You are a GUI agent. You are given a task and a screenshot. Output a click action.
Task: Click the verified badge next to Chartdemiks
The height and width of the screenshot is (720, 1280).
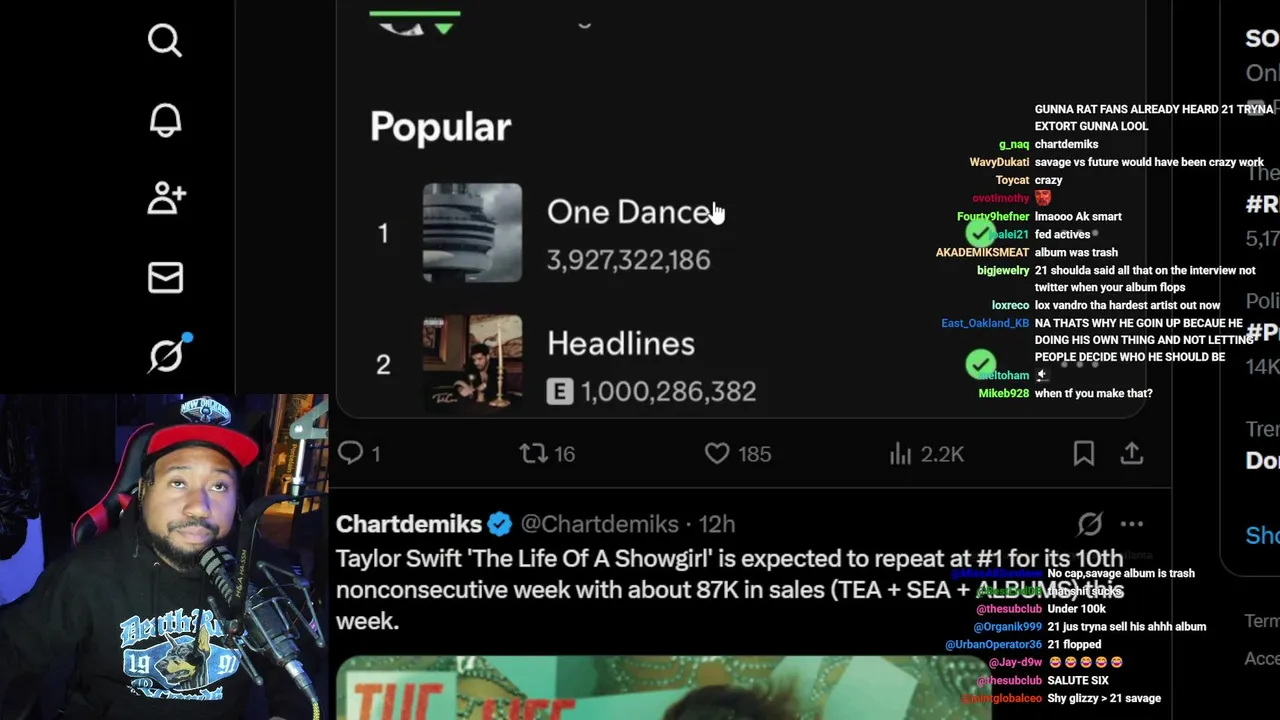point(500,524)
